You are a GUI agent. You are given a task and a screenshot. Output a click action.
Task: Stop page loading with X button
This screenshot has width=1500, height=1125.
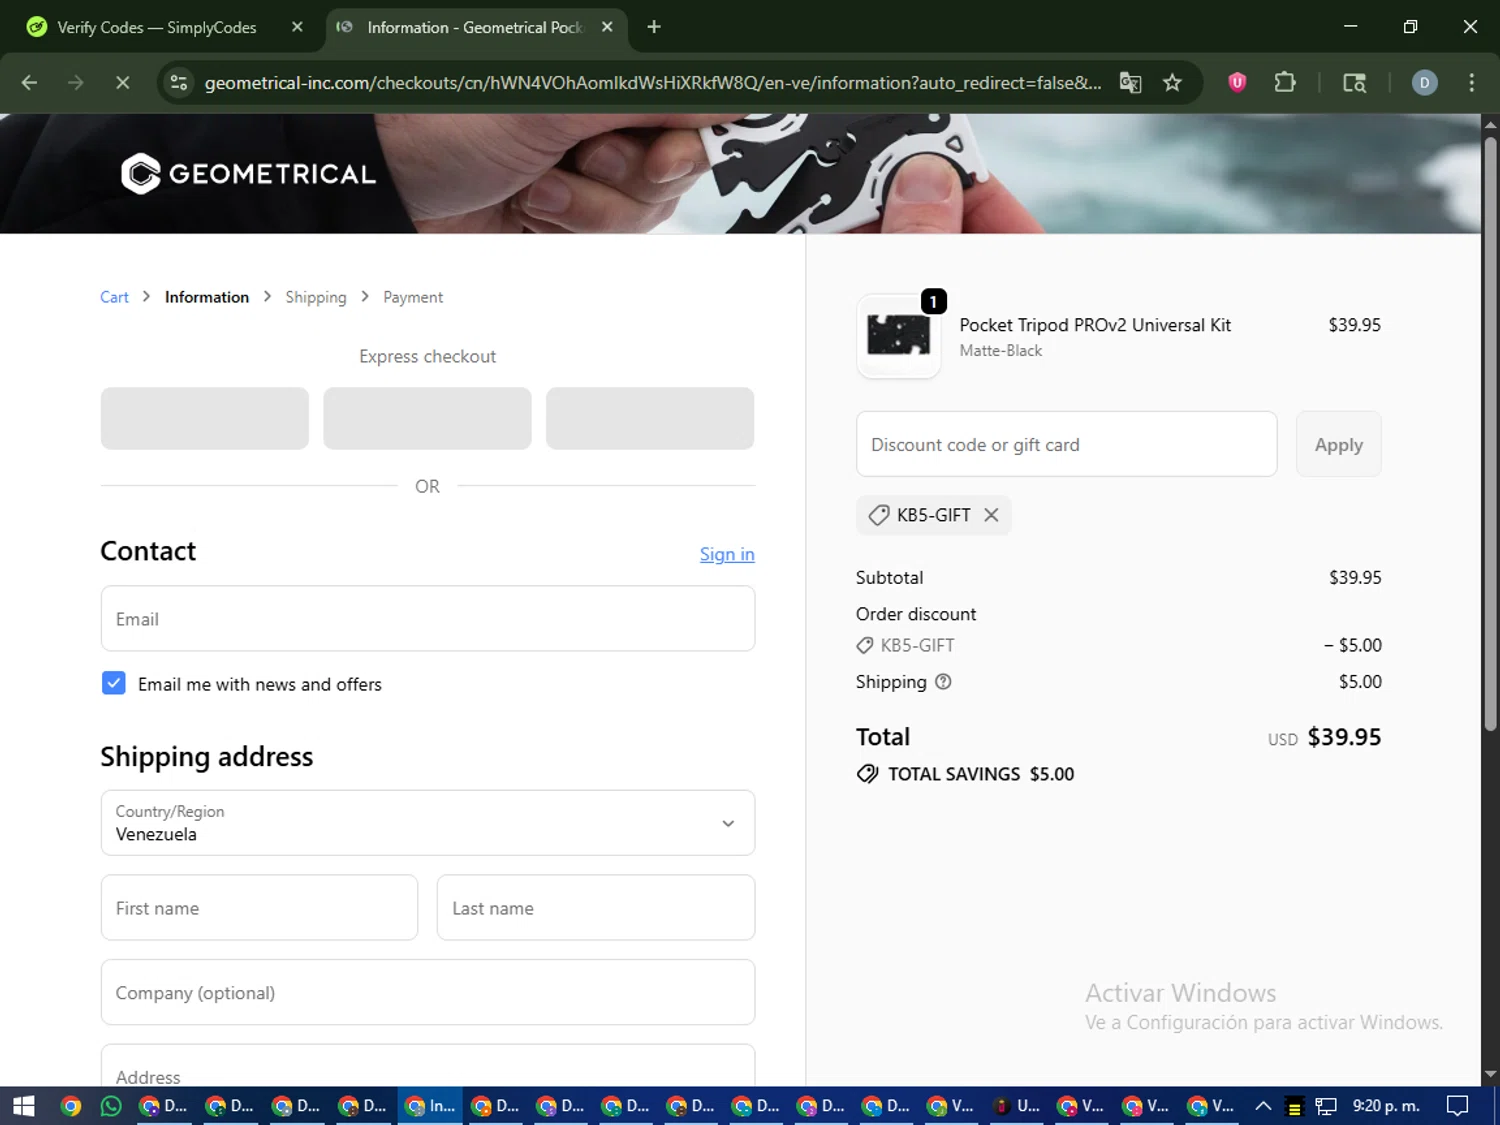122,83
